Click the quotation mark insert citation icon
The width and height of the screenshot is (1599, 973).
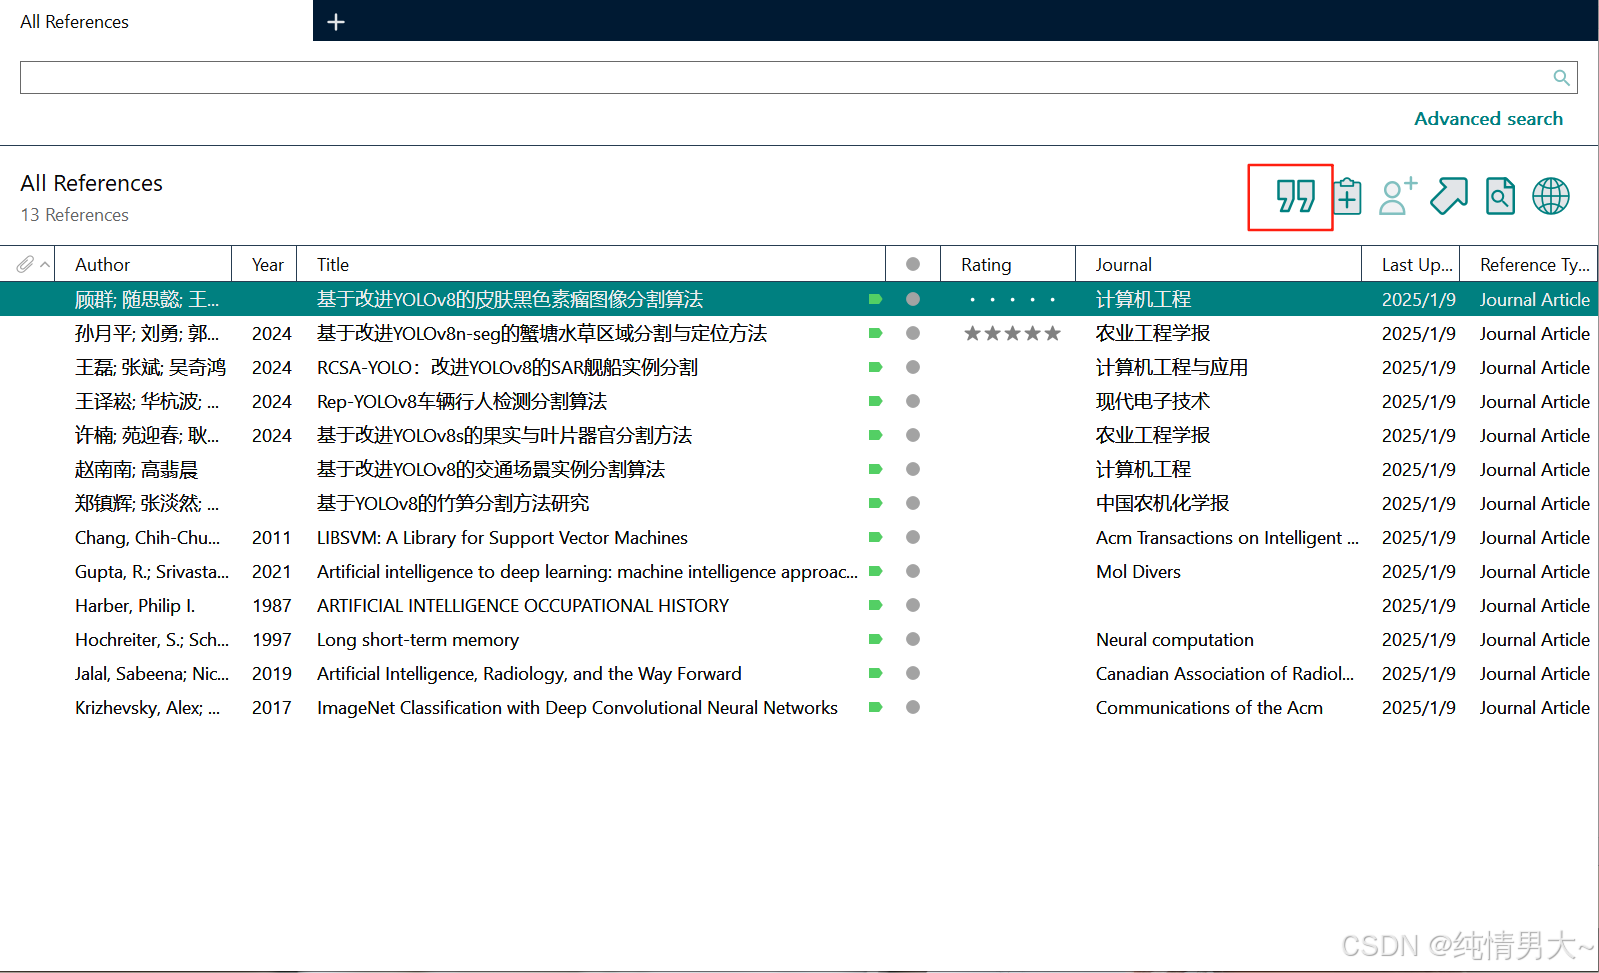click(1295, 196)
